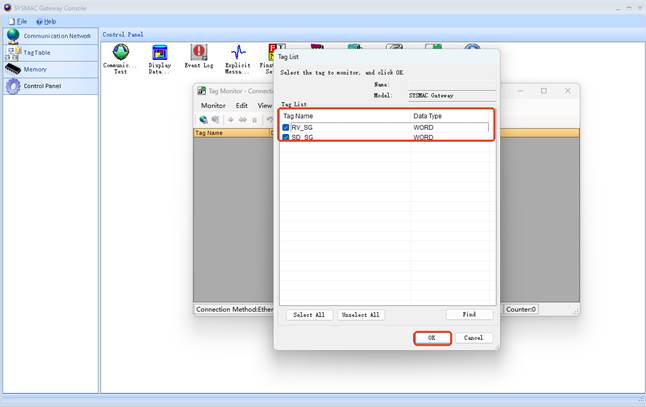Click the WORD data type of RV_SG
Viewport: 646px width, 407px height.
point(423,127)
